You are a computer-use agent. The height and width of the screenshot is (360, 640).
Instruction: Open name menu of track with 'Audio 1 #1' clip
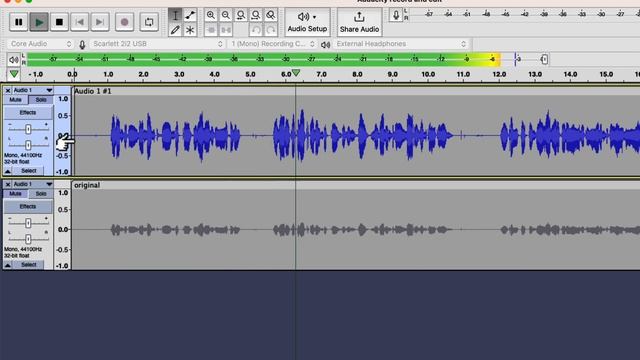[33, 90]
